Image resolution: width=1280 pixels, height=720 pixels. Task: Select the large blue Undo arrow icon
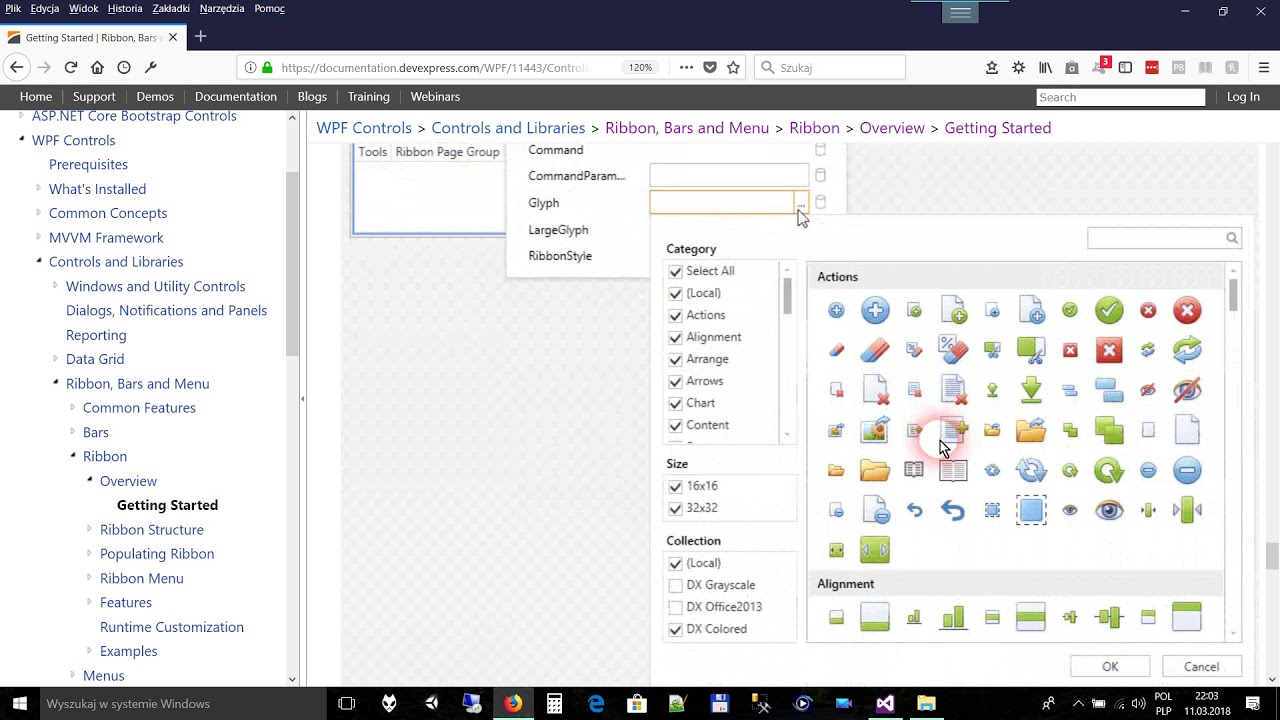click(953, 510)
